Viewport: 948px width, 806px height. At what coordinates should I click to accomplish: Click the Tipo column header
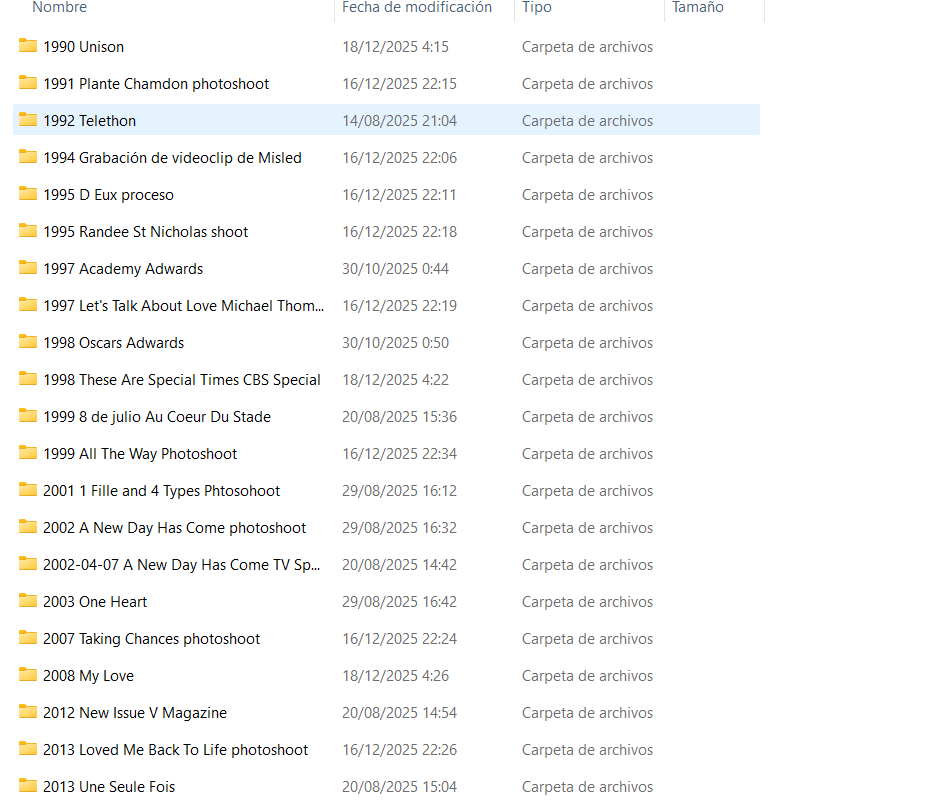pyautogui.click(x=537, y=8)
